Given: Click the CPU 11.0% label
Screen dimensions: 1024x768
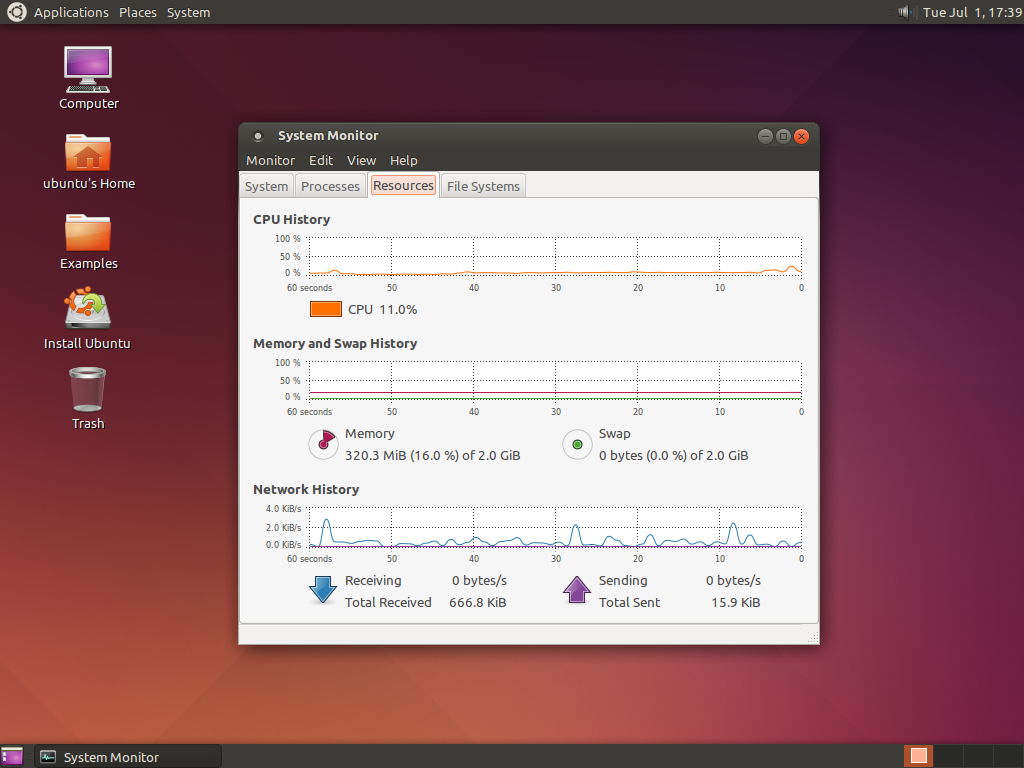Looking at the screenshot, I should pos(382,310).
